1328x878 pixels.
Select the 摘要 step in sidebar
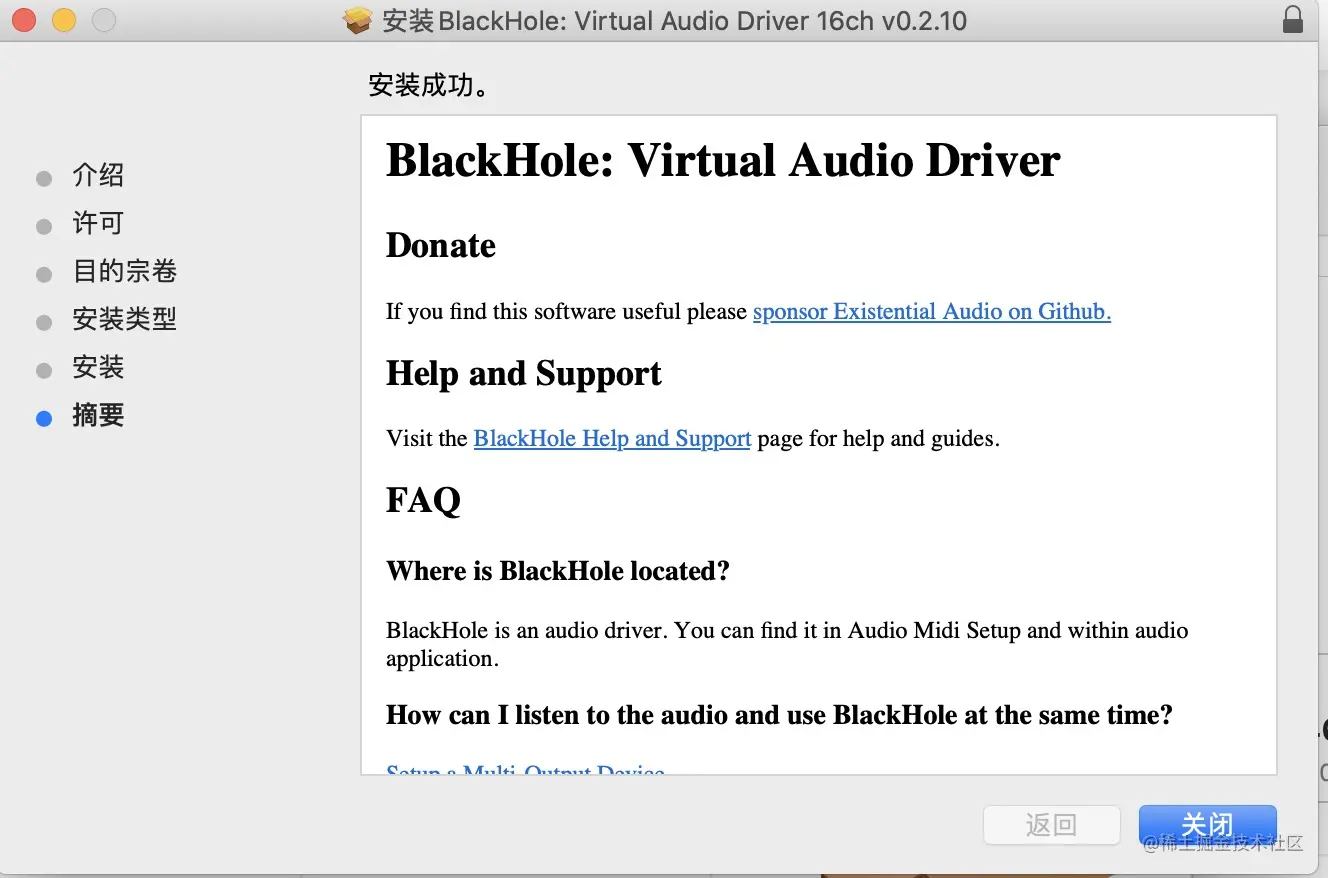98,416
